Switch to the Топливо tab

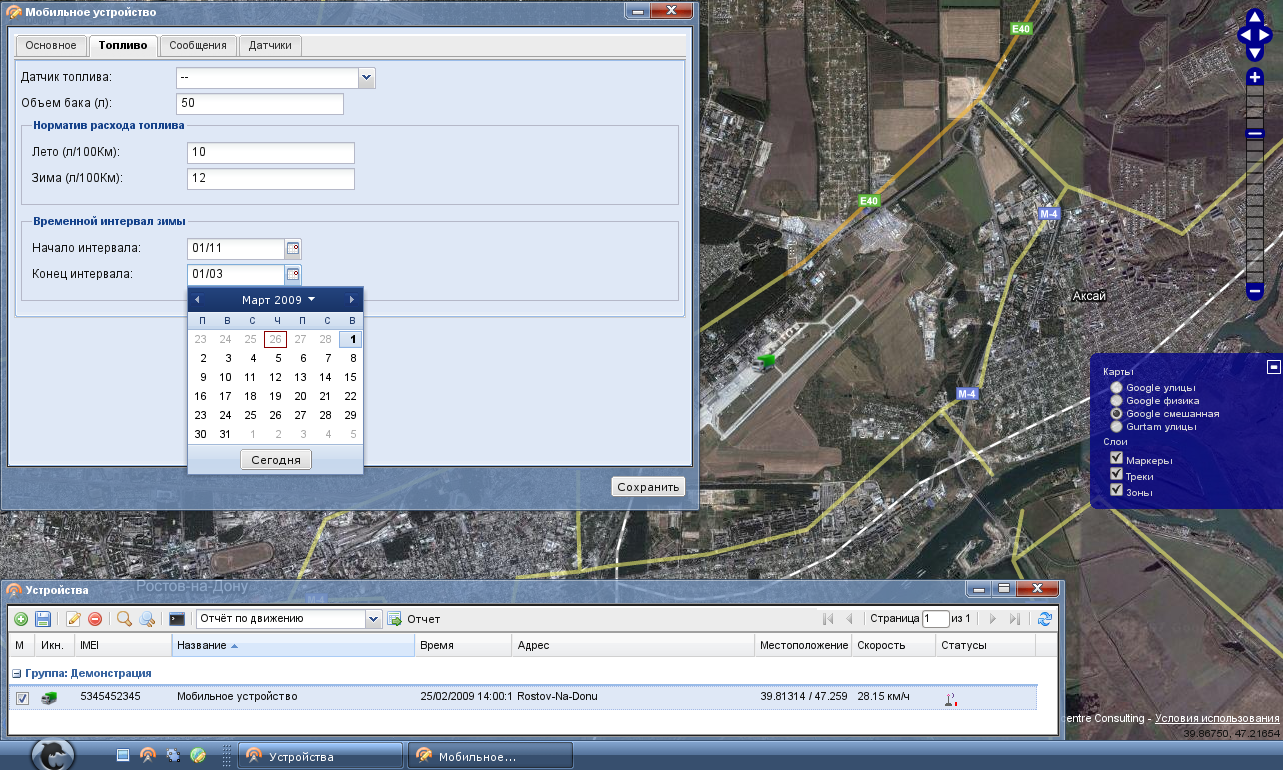click(123, 45)
